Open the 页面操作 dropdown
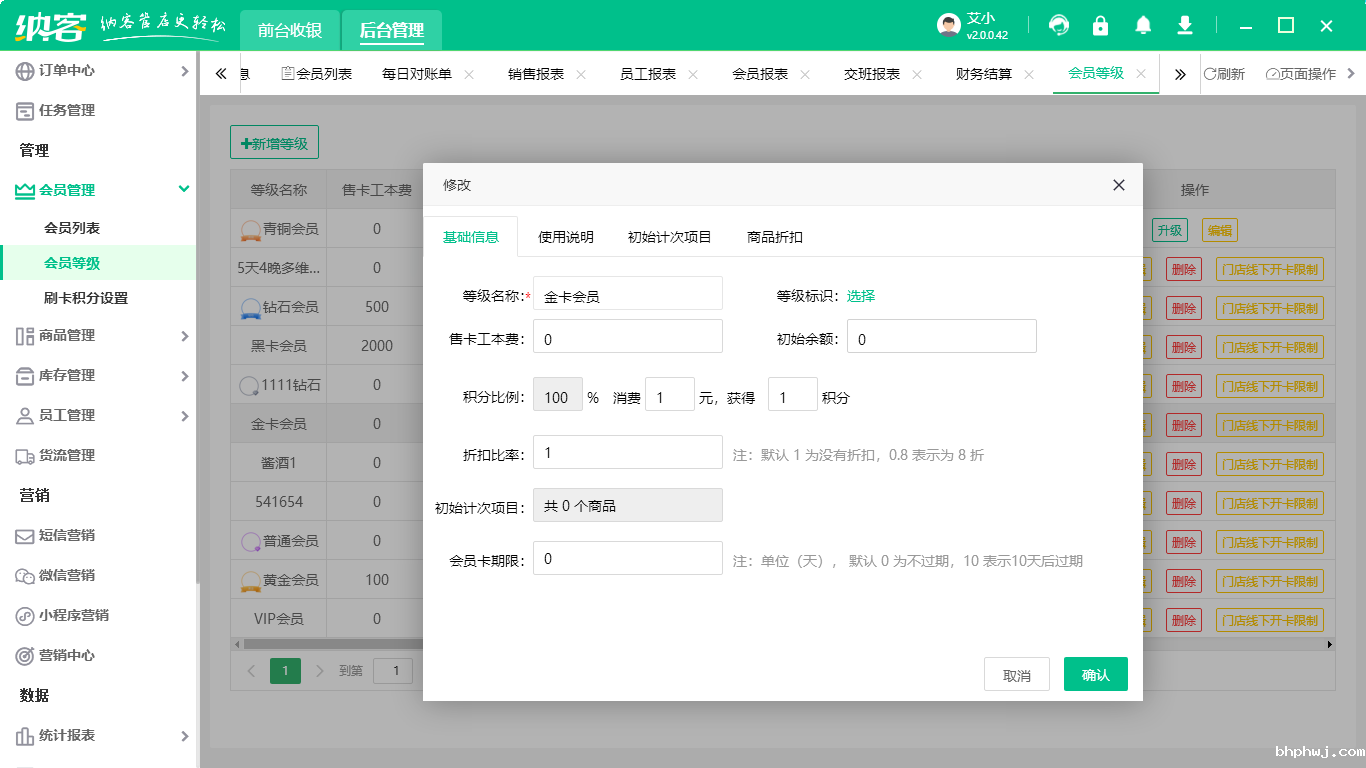Image resolution: width=1366 pixels, height=768 pixels. [x=1310, y=74]
